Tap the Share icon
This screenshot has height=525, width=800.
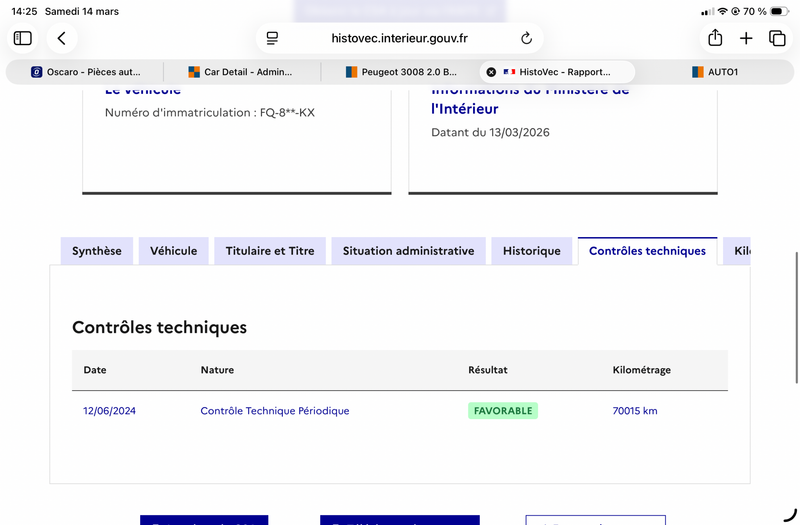pos(715,38)
